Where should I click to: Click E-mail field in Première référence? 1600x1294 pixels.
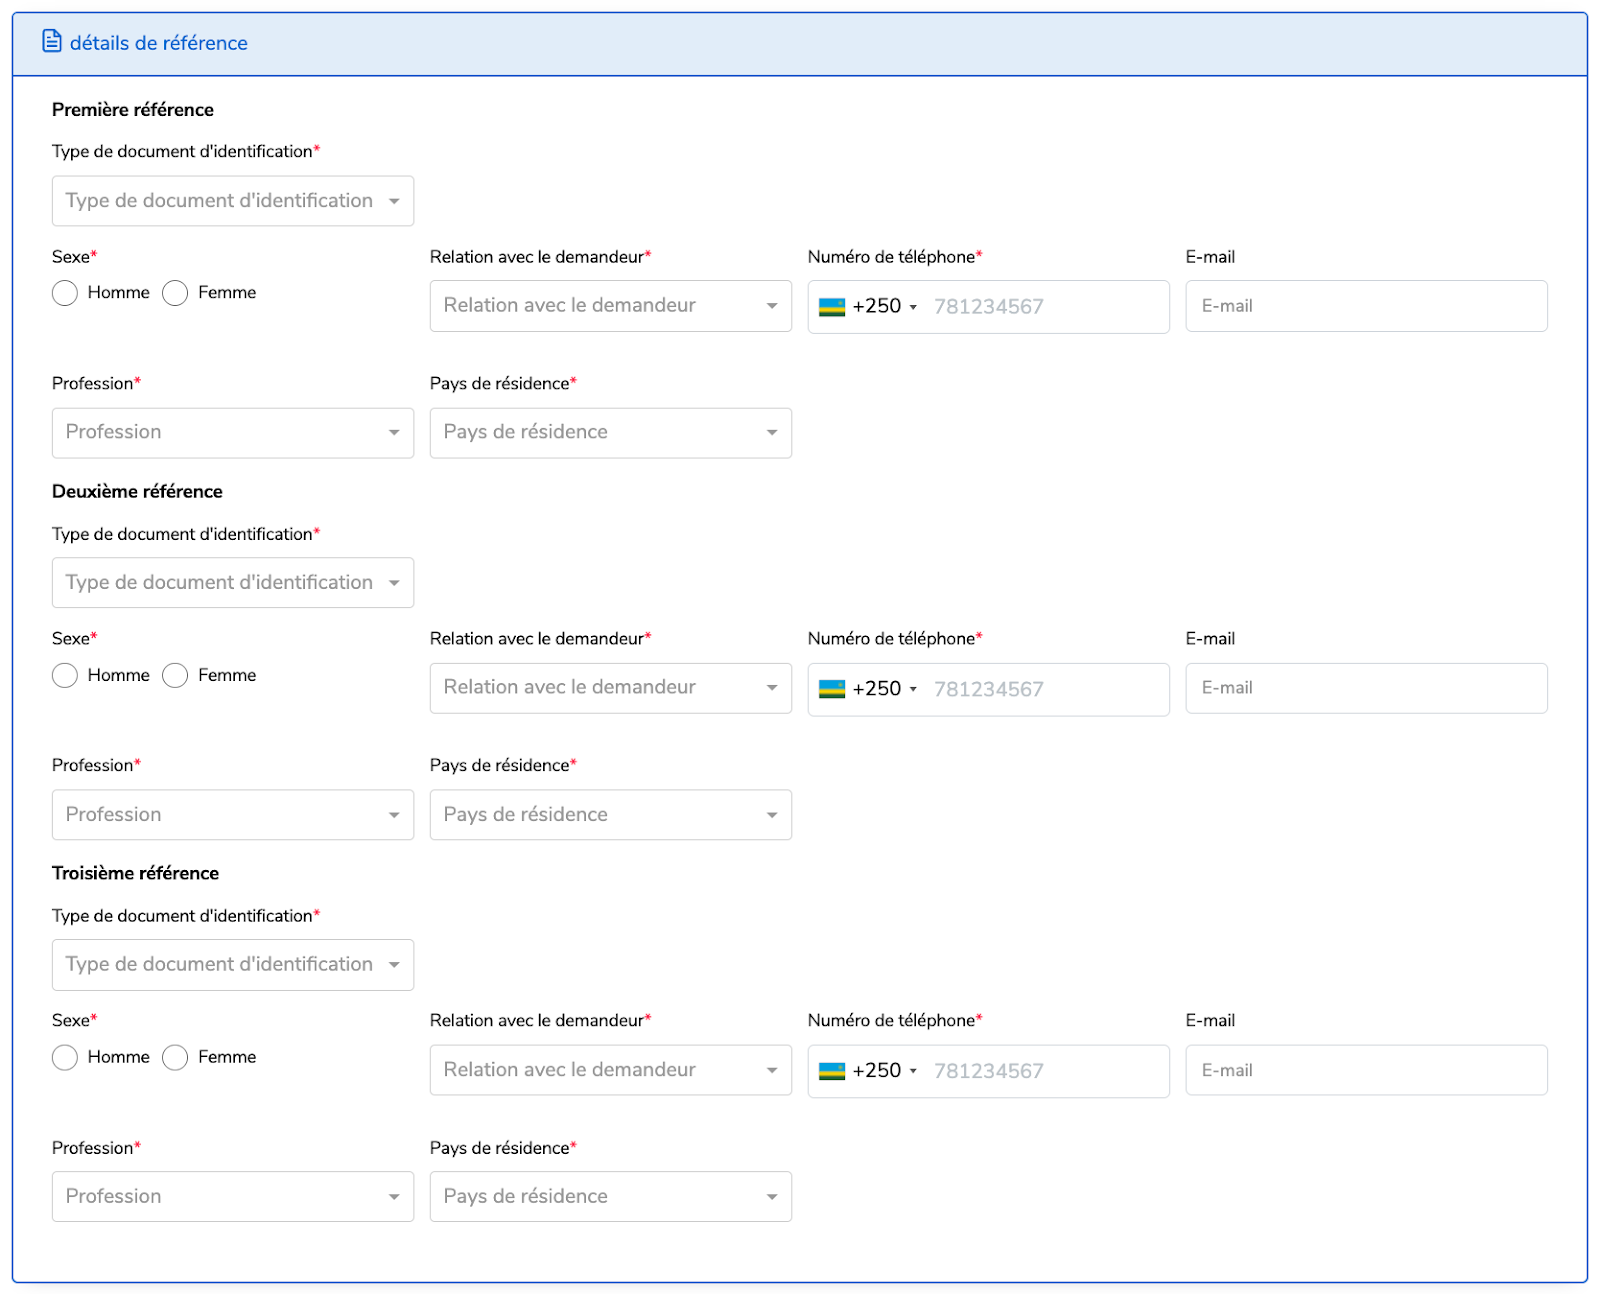pyautogui.click(x=1367, y=306)
